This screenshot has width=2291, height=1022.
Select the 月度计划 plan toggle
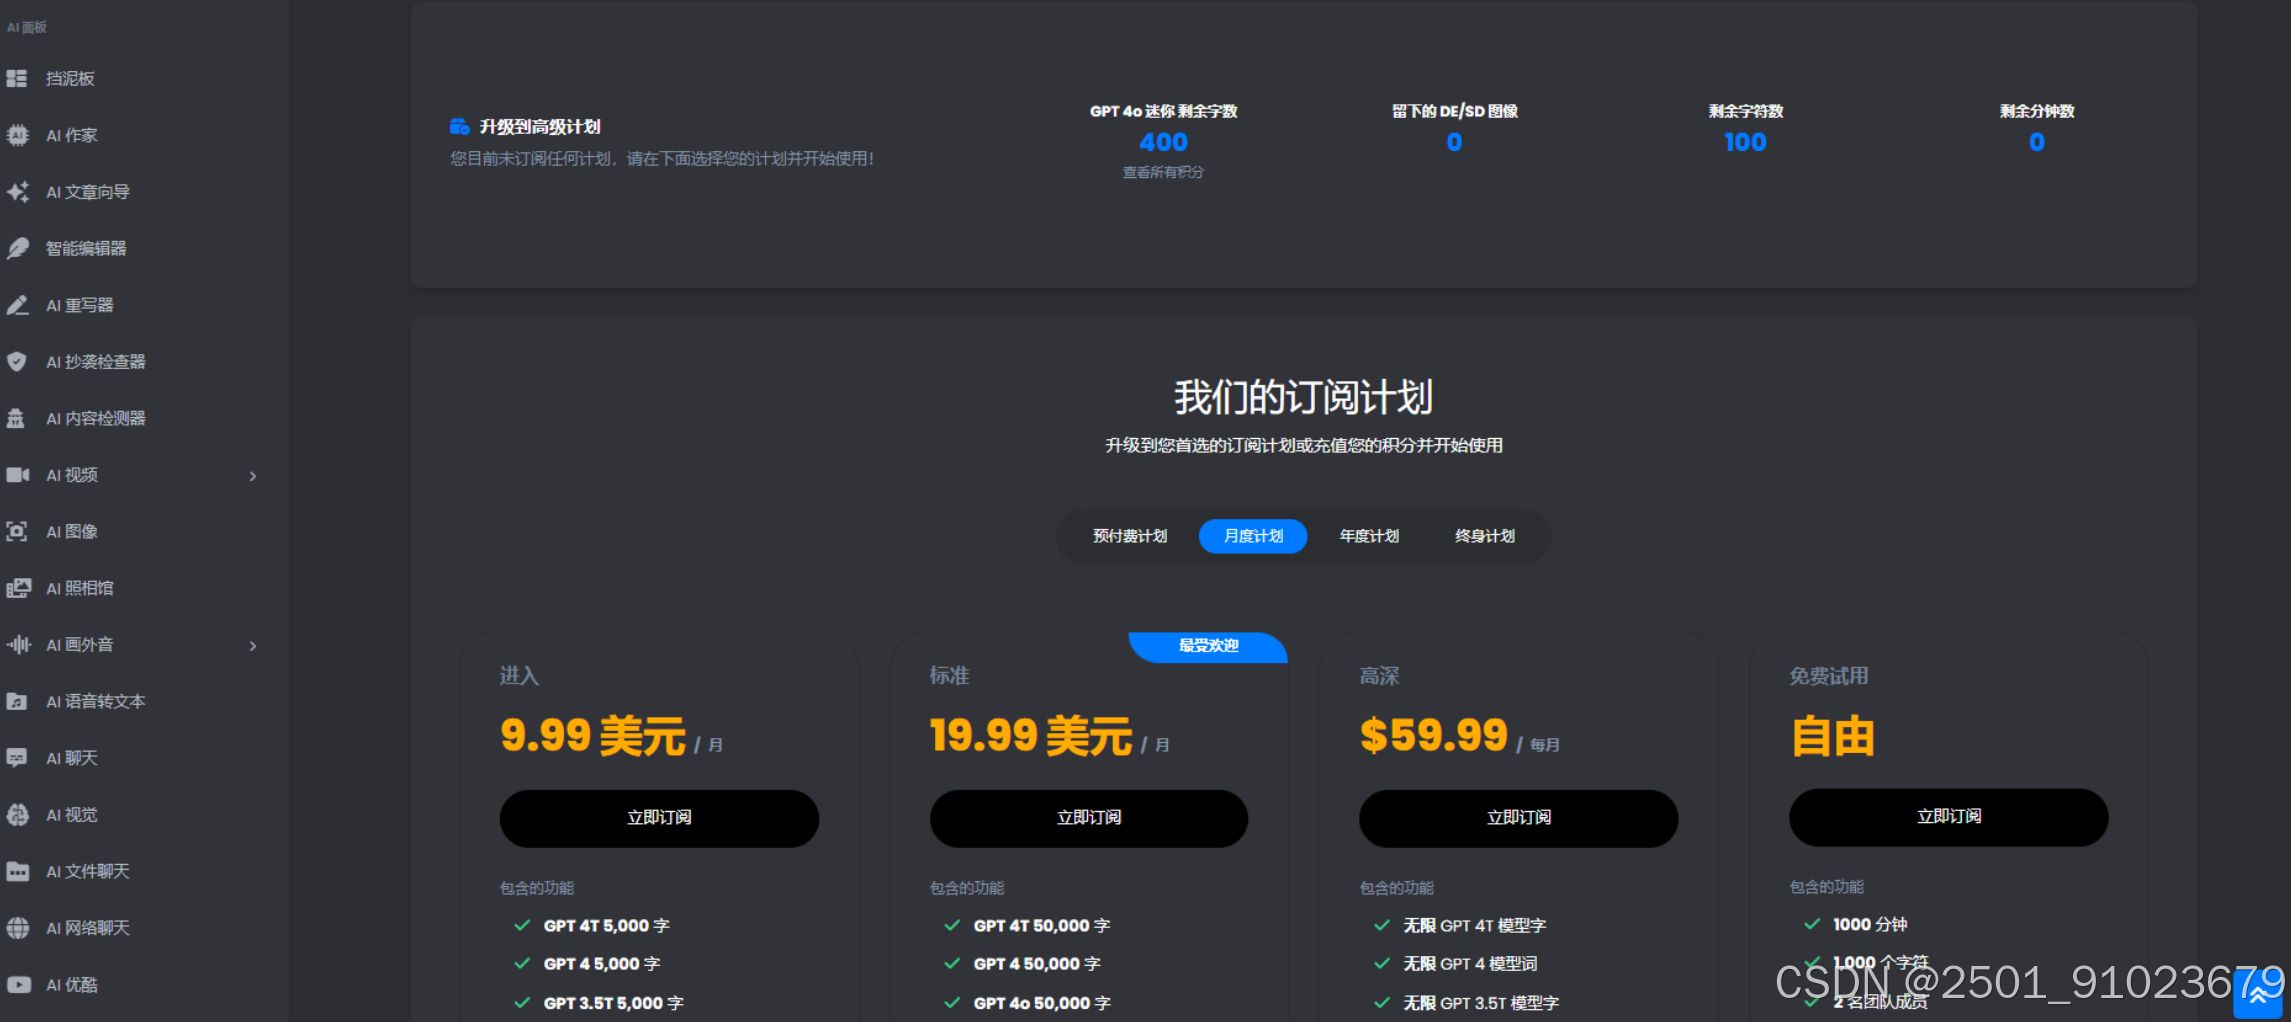[x=1253, y=536]
